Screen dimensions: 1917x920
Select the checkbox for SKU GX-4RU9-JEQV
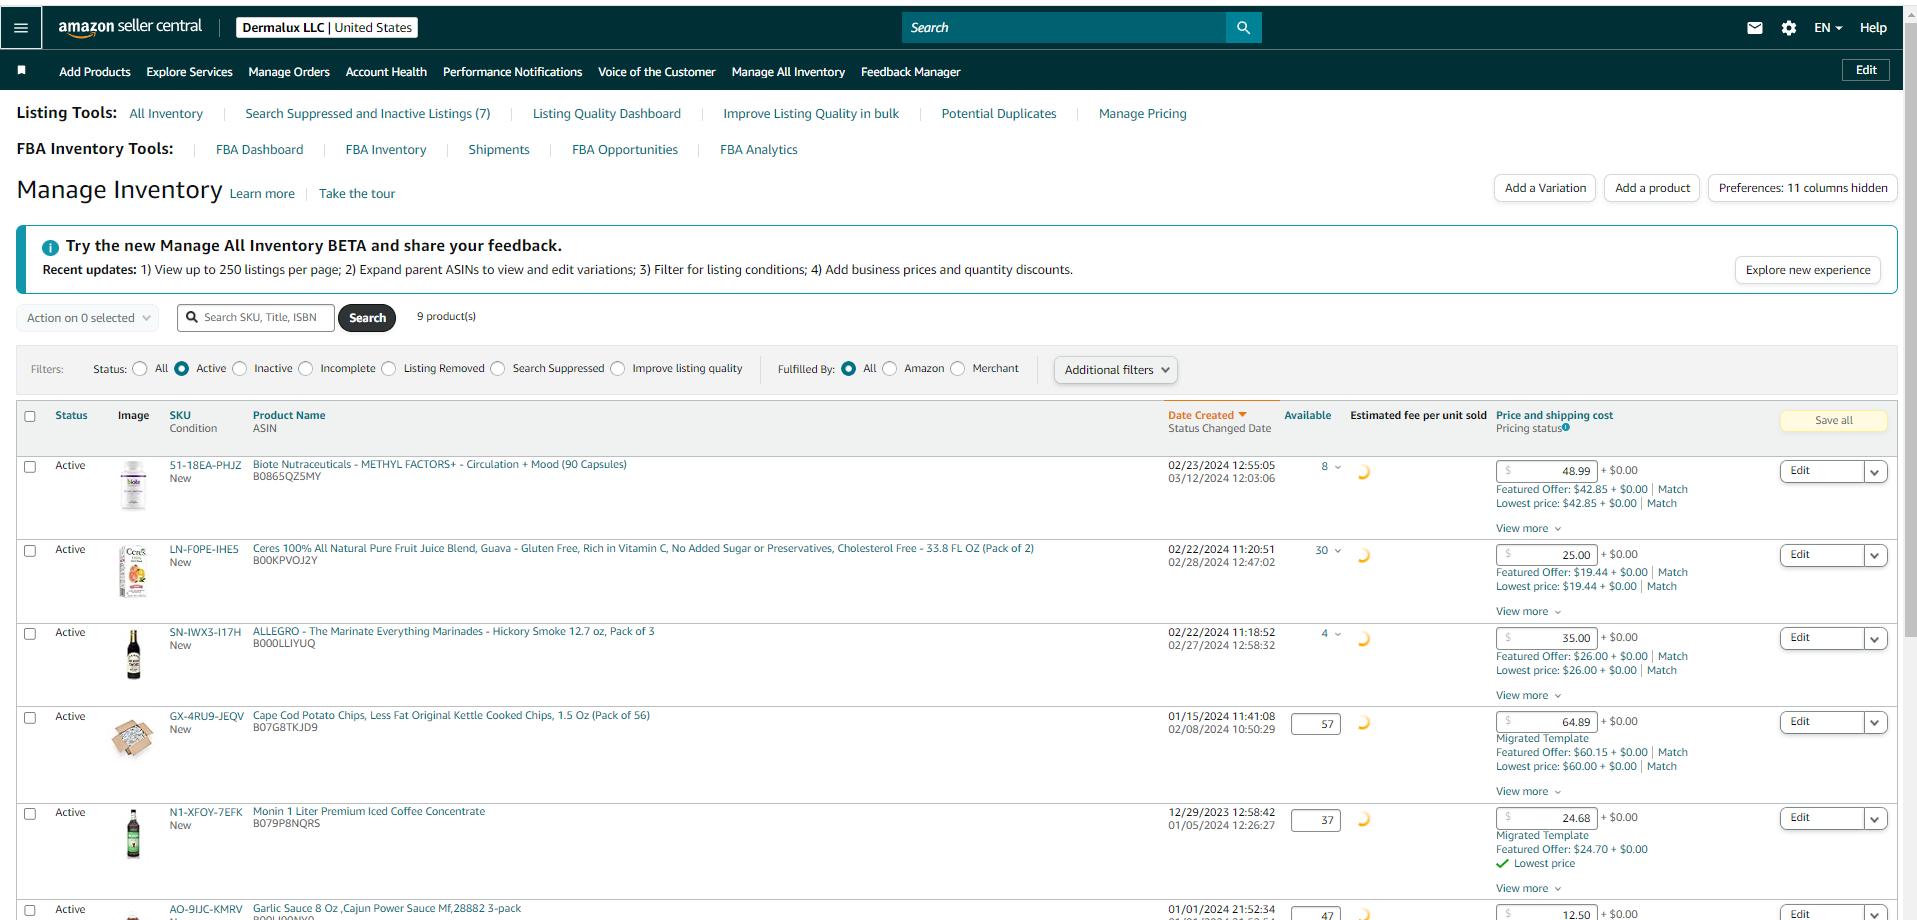point(30,718)
